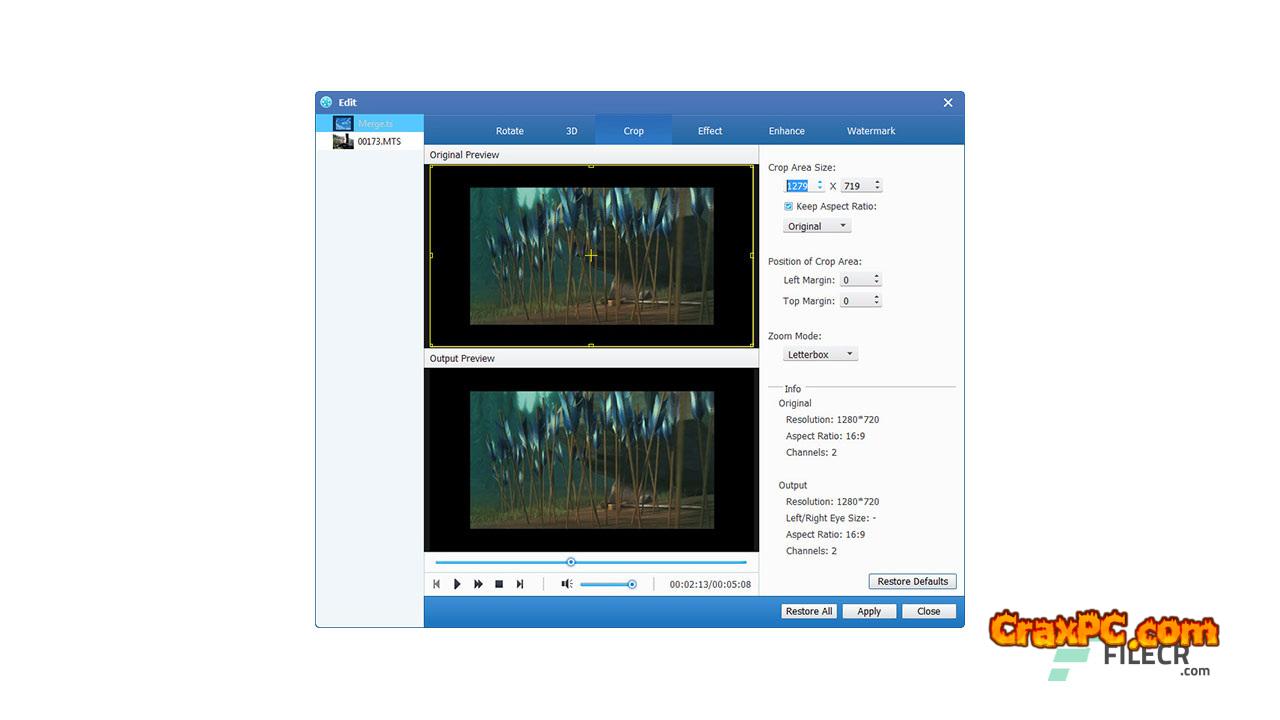1280x720 pixels.
Task: Stop video playback
Action: 499,584
